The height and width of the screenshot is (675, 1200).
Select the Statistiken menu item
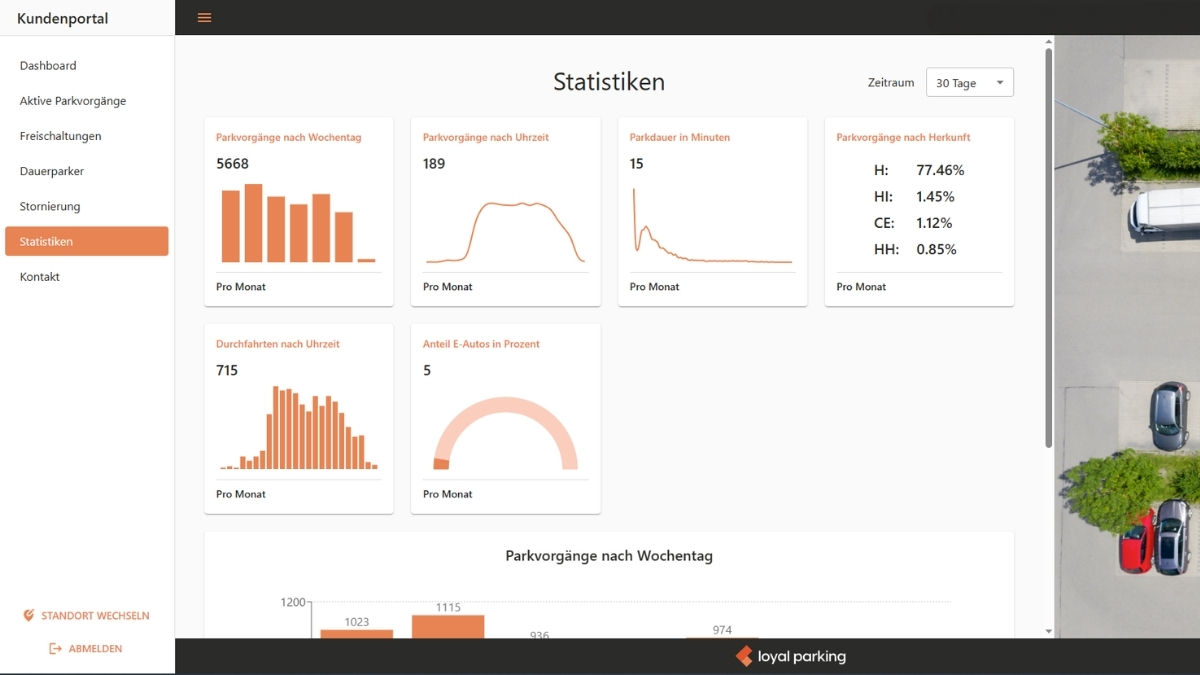tap(87, 241)
